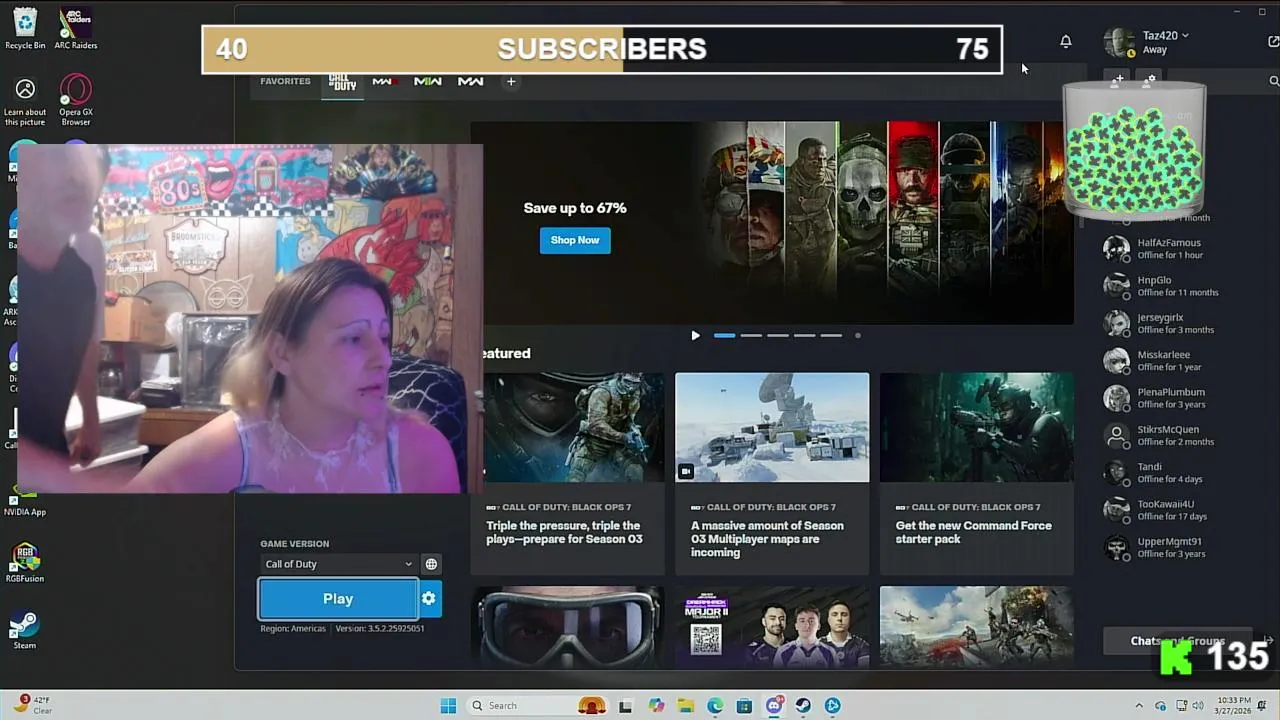Open Microsoft Edge from the taskbar
Image resolution: width=1280 pixels, height=720 pixels.
(715, 706)
